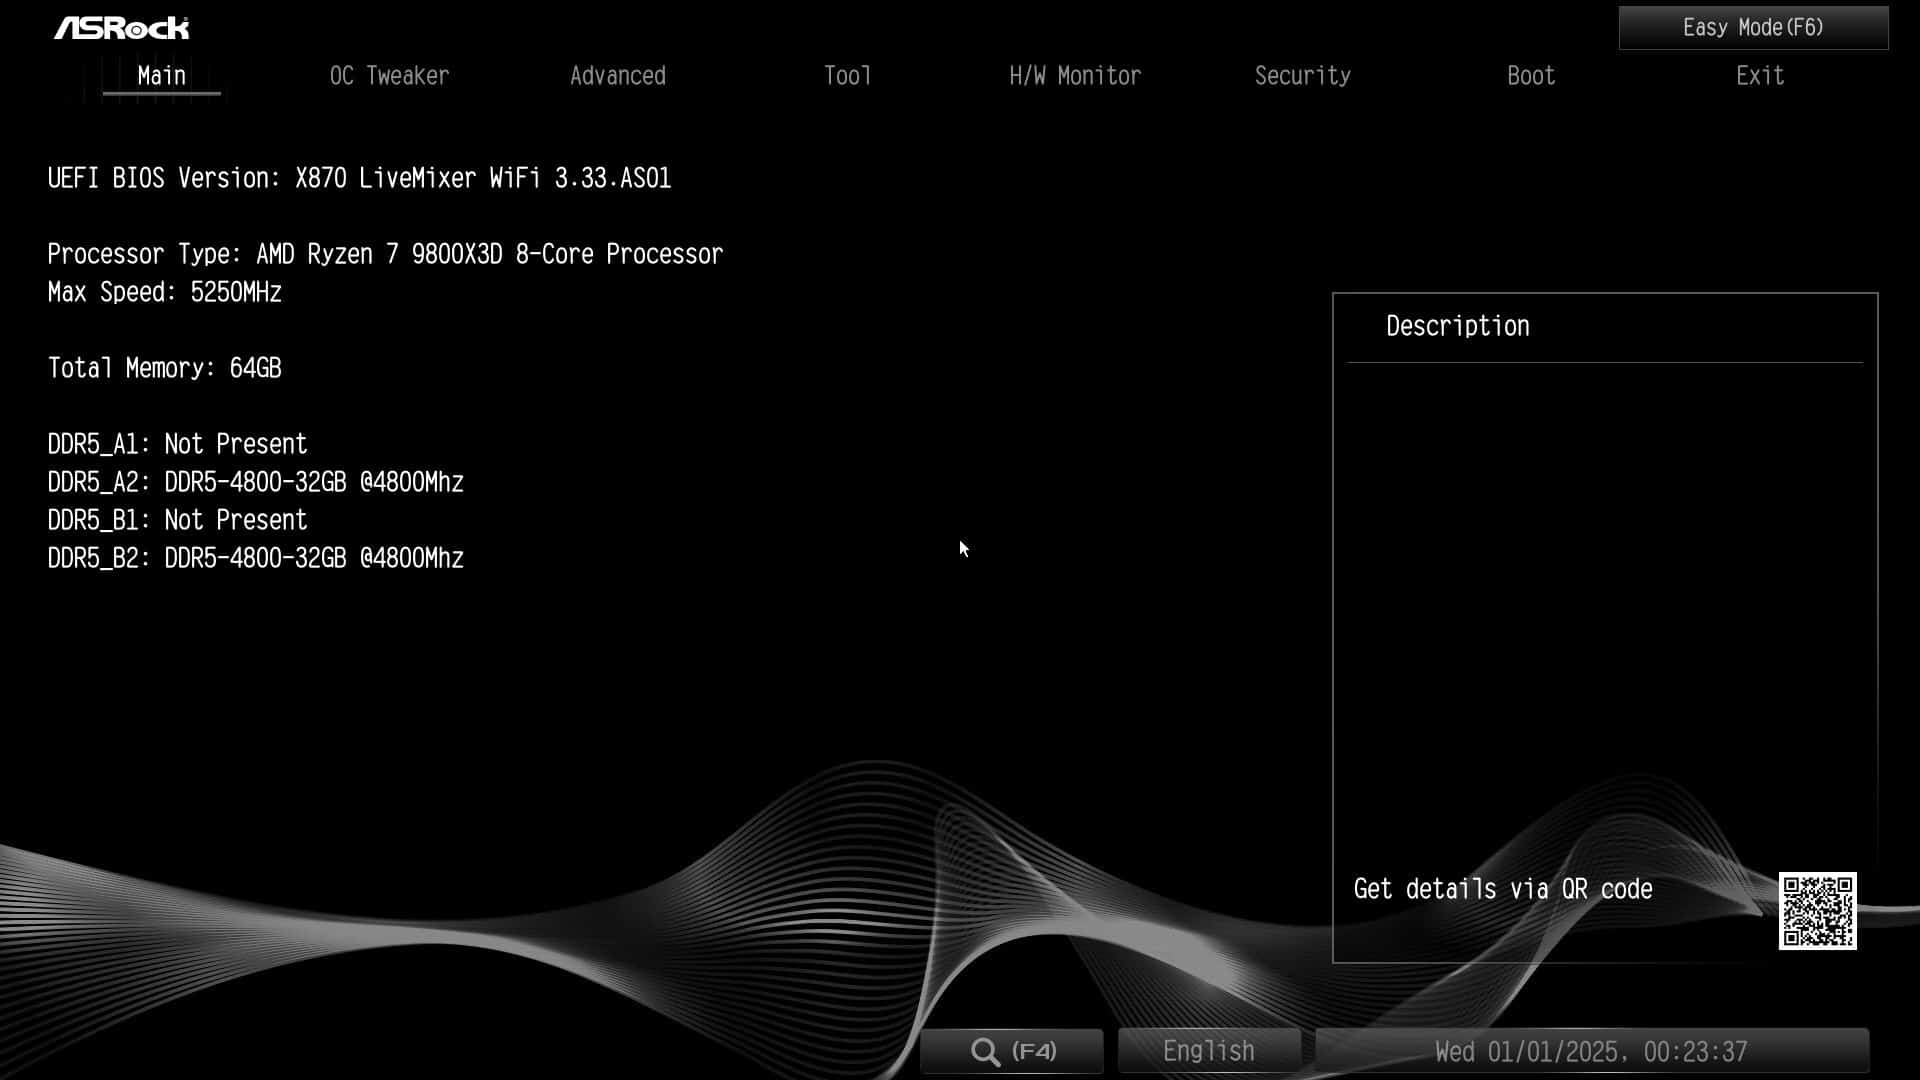This screenshot has width=1920, height=1080.
Task: Click the ASRock logo
Action: [x=122, y=28]
